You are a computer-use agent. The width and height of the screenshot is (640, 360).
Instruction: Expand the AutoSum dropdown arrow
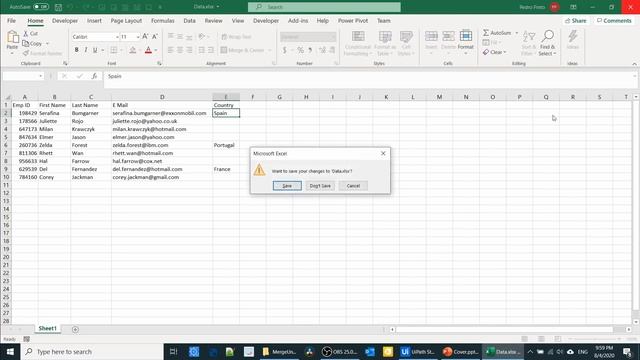click(x=516, y=33)
